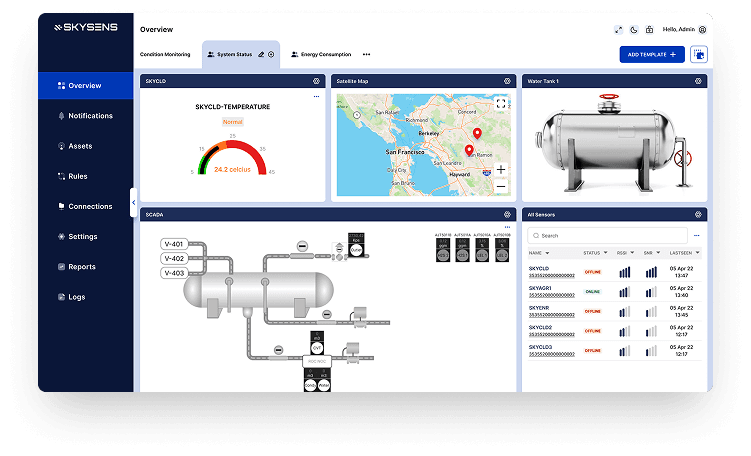Expand the LASTSEEN column sort dropdown
751x456 pixels.
point(697,253)
